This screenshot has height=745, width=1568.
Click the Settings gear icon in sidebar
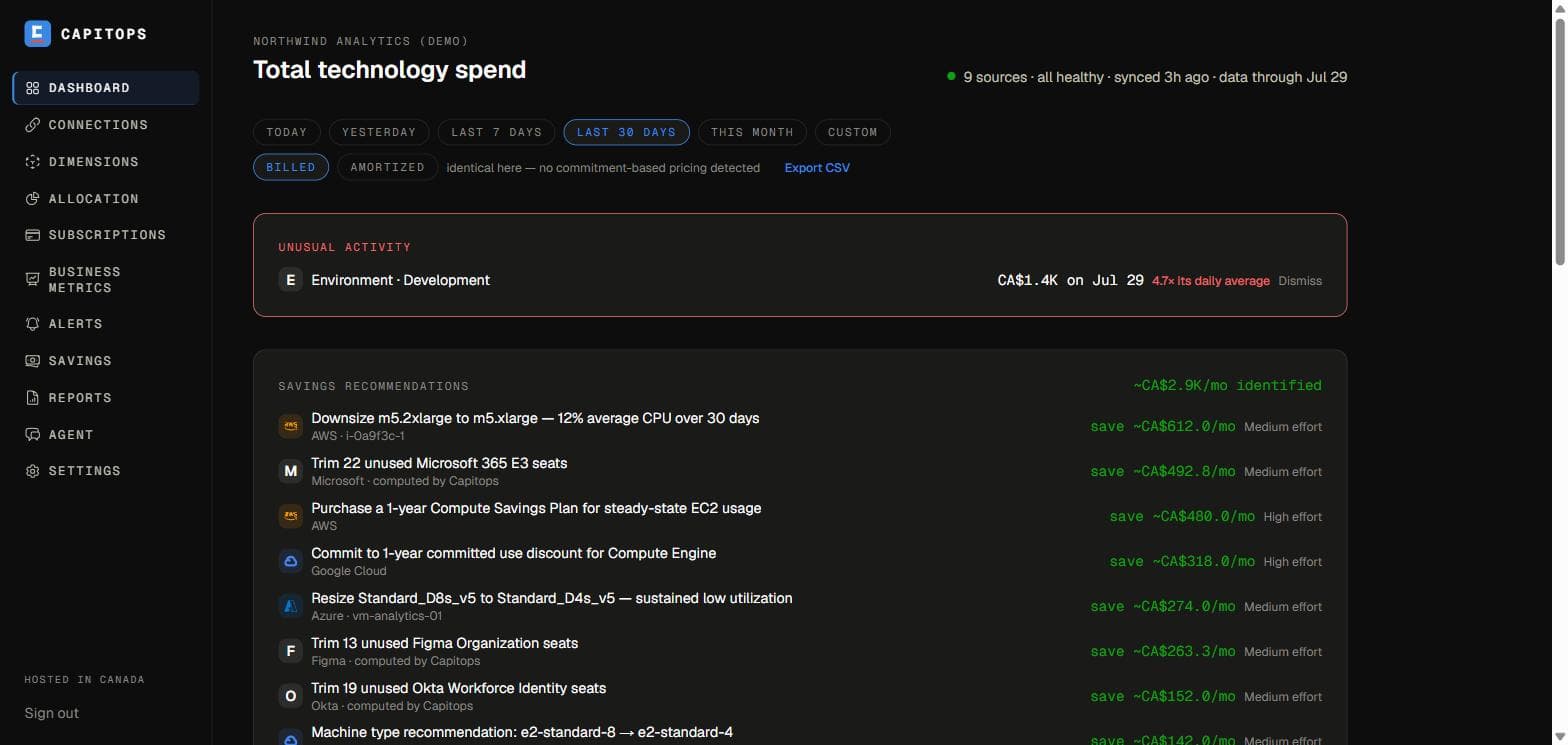pyautogui.click(x=32, y=471)
